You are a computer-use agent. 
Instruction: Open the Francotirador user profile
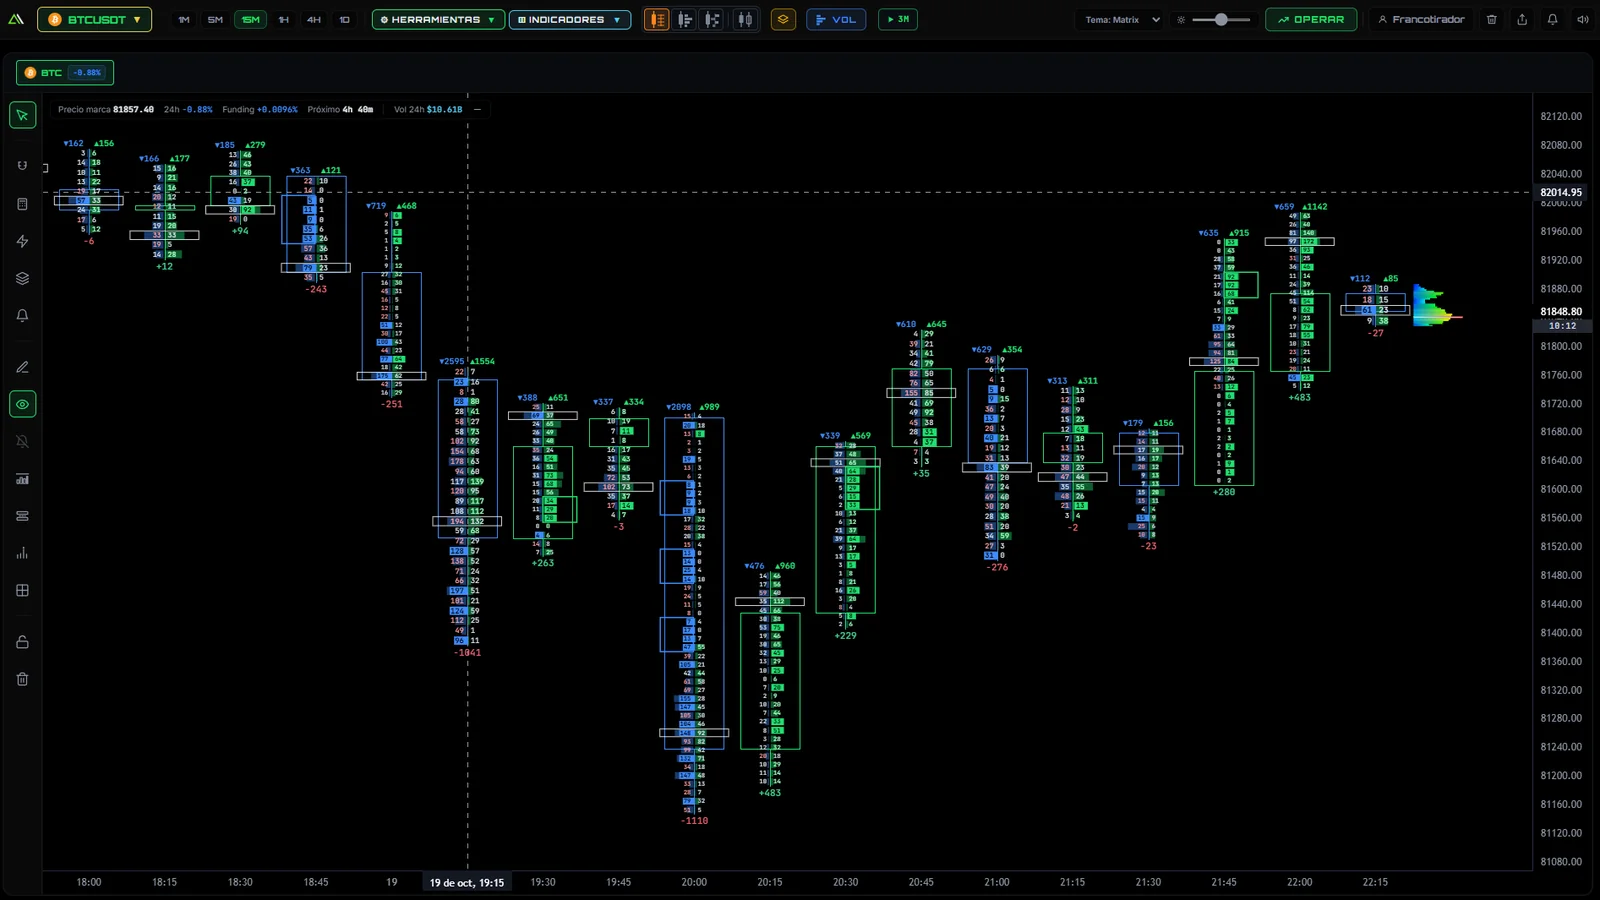click(x=1421, y=19)
